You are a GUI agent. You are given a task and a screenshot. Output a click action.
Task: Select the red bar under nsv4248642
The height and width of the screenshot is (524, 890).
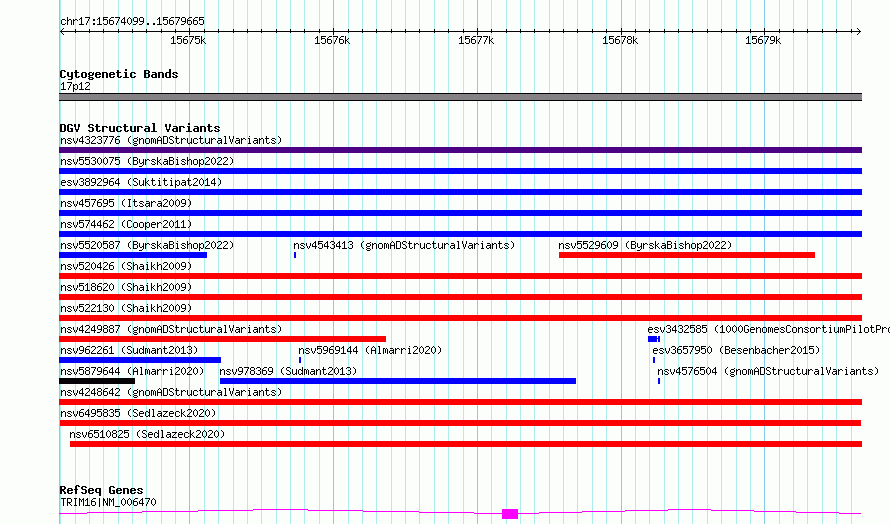pos(460,402)
